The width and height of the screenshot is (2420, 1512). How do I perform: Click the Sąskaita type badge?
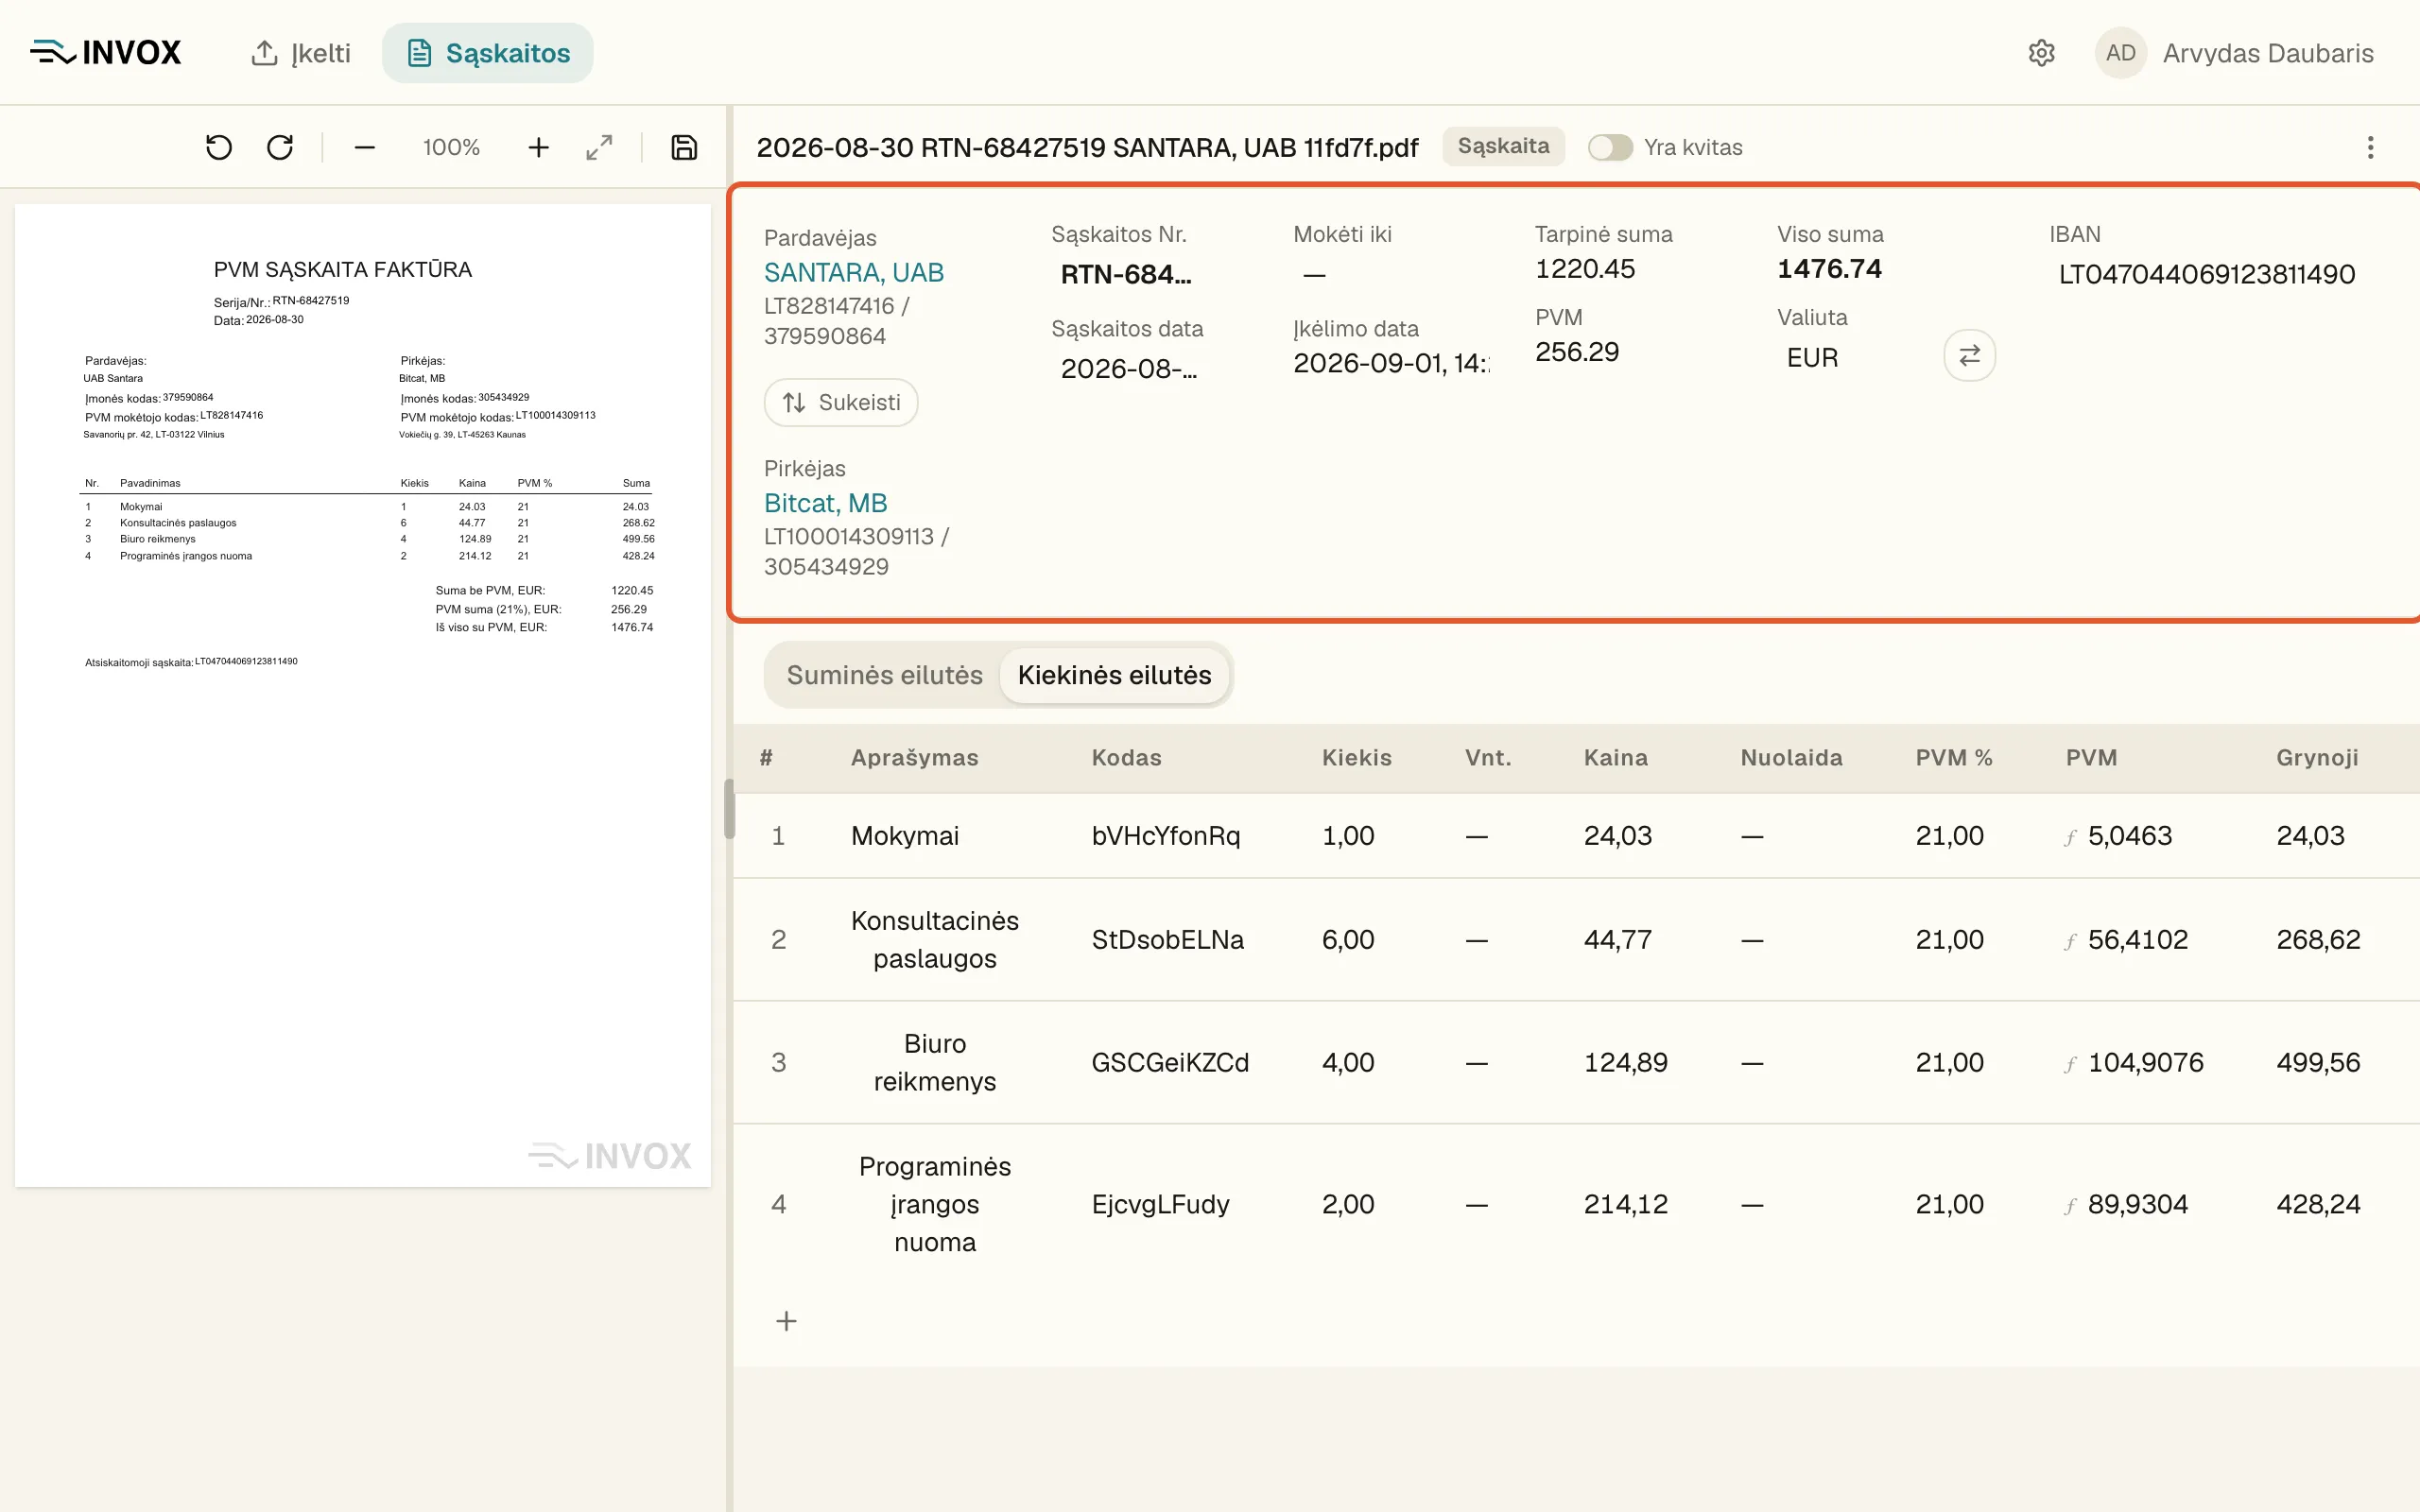click(x=1503, y=146)
